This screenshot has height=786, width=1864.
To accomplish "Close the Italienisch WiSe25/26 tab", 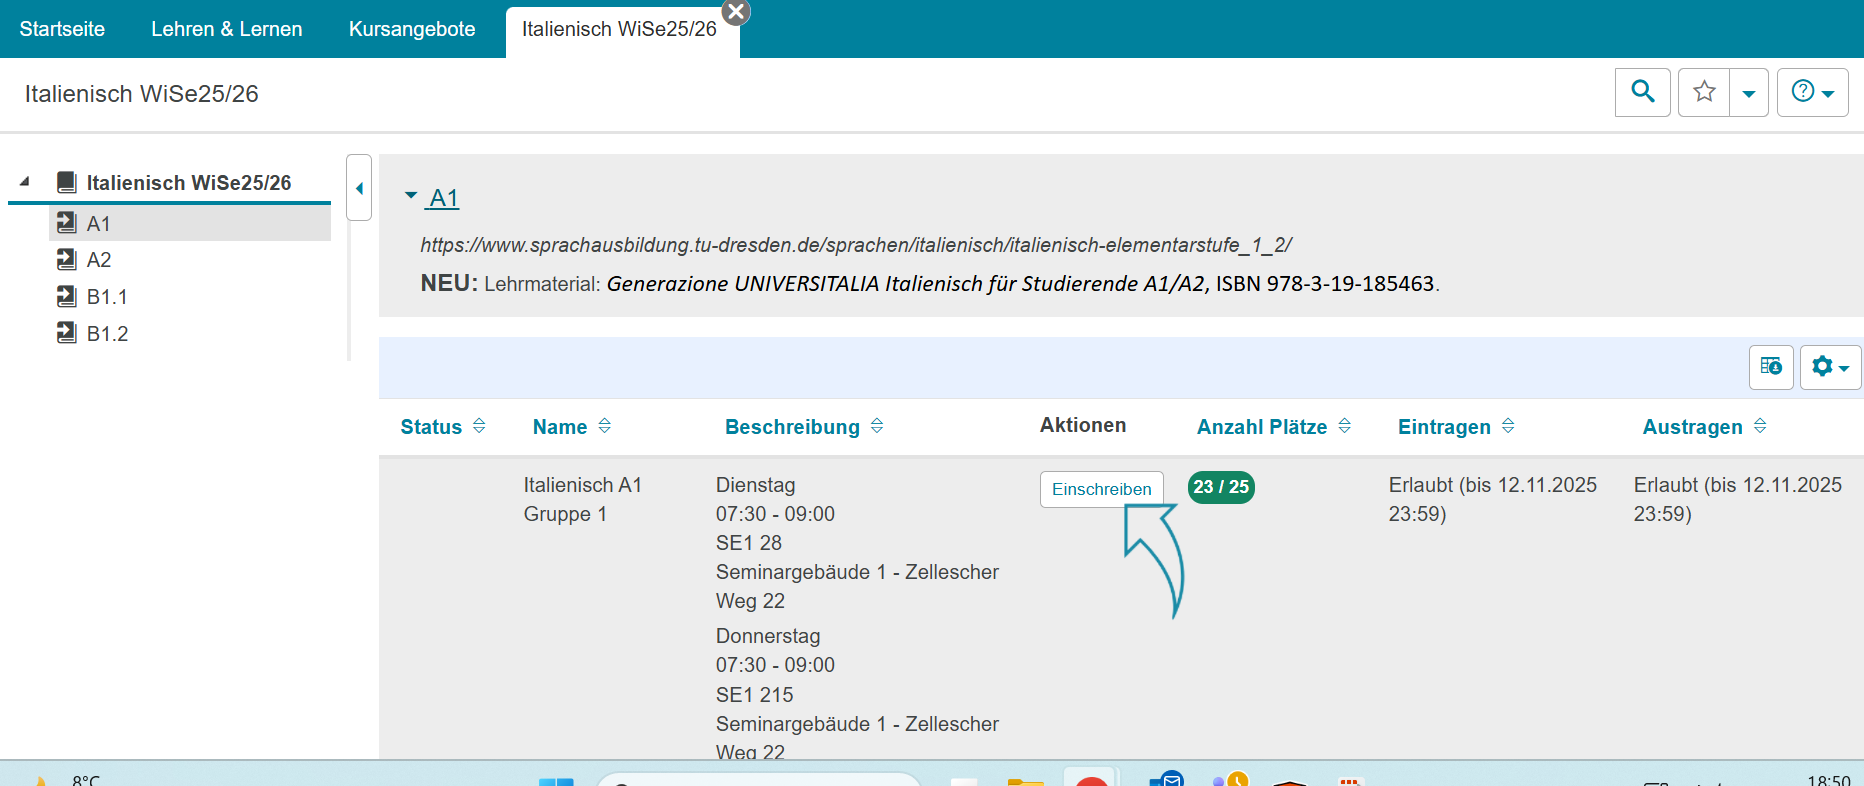I will point(736,12).
